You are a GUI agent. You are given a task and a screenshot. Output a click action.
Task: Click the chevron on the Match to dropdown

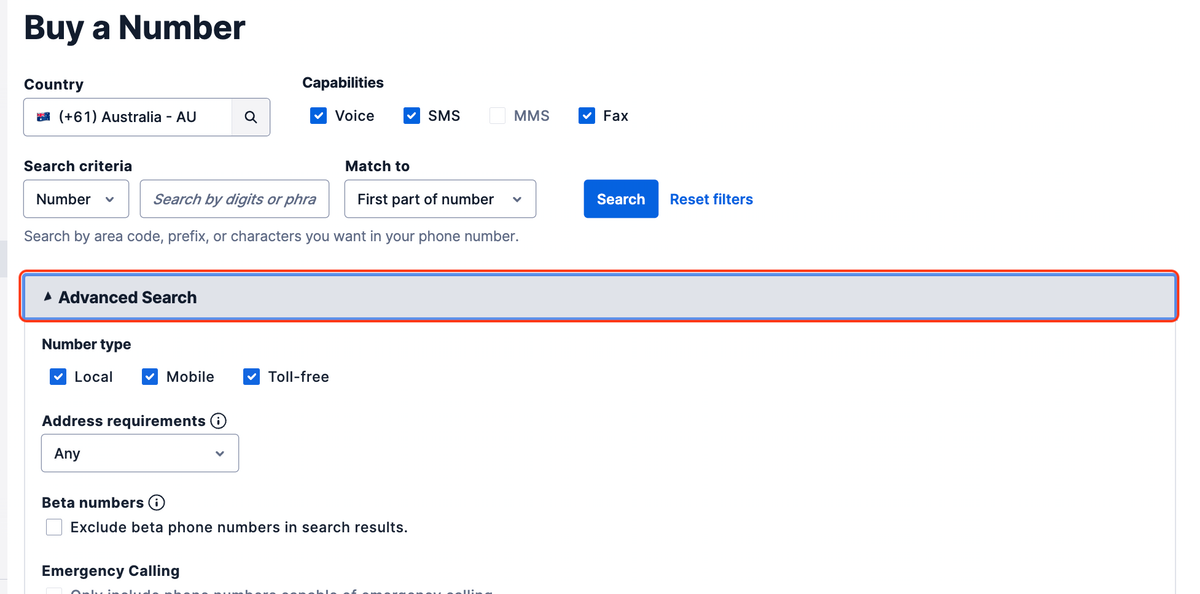coord(517,199)
